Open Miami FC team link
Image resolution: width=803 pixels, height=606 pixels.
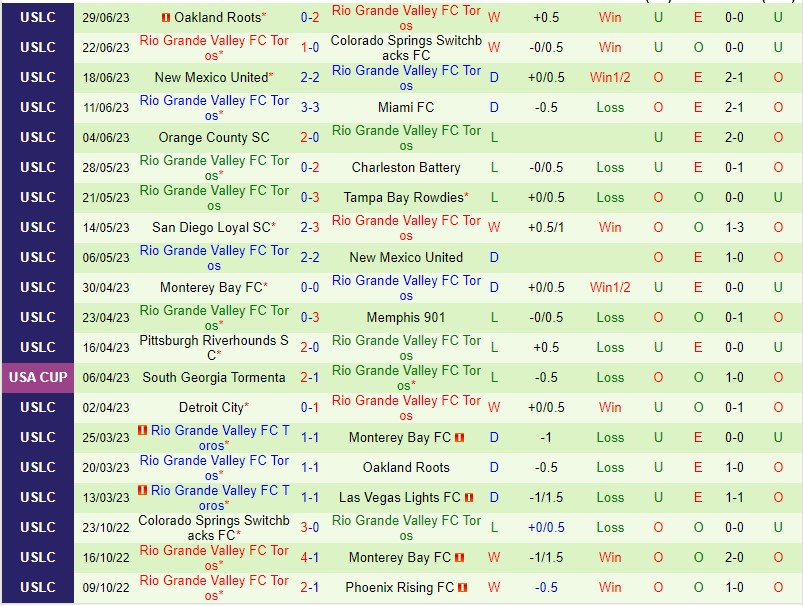click(406, 108)
